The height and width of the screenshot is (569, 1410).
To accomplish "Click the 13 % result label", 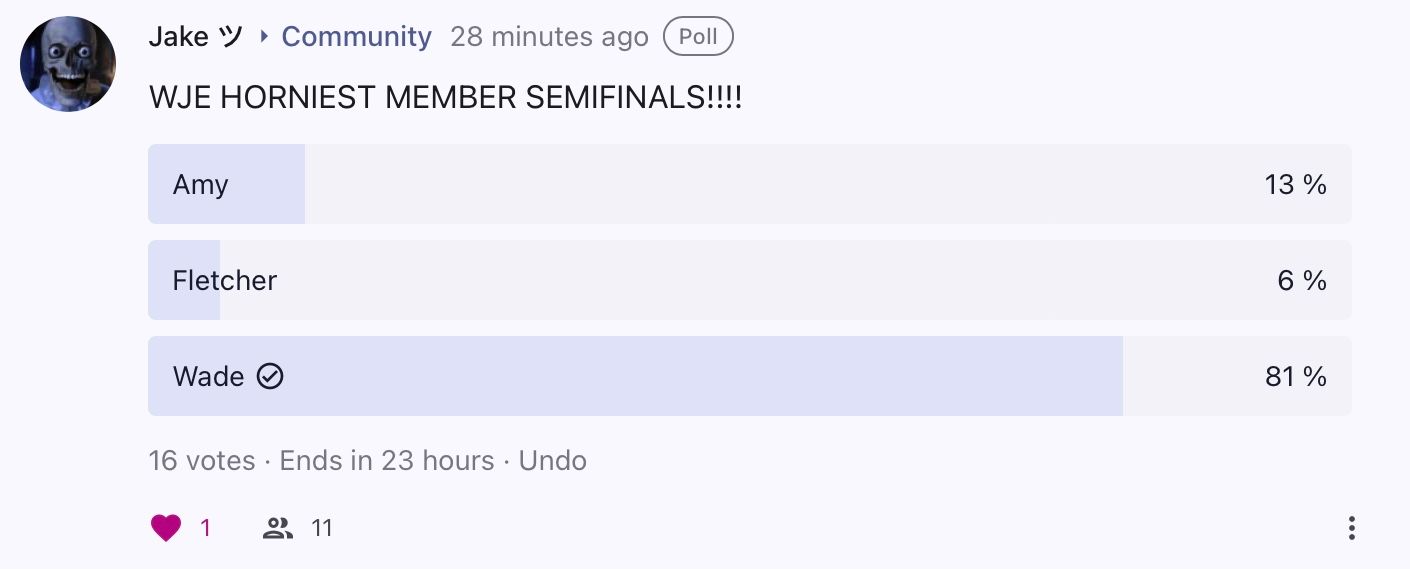I will (x=1295, y=184).
